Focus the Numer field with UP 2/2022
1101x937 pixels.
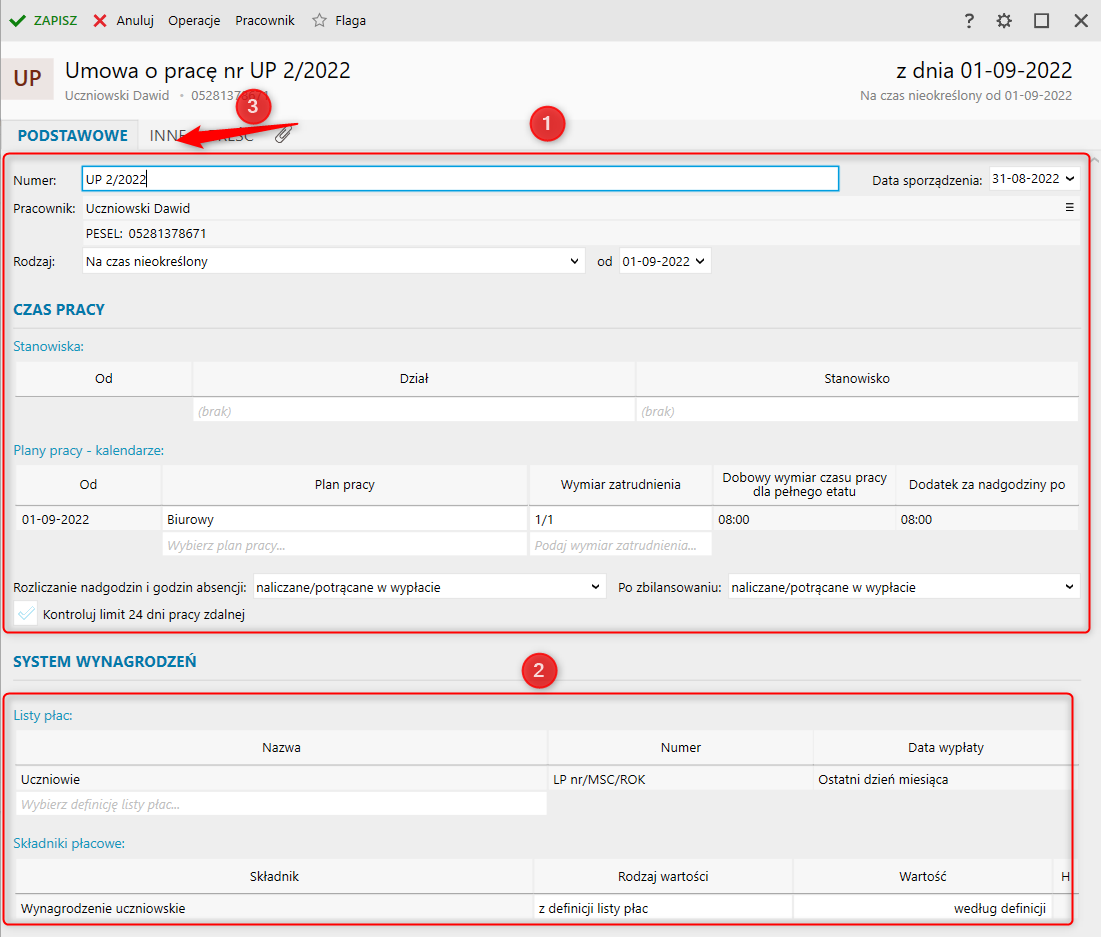coord(460,178)
